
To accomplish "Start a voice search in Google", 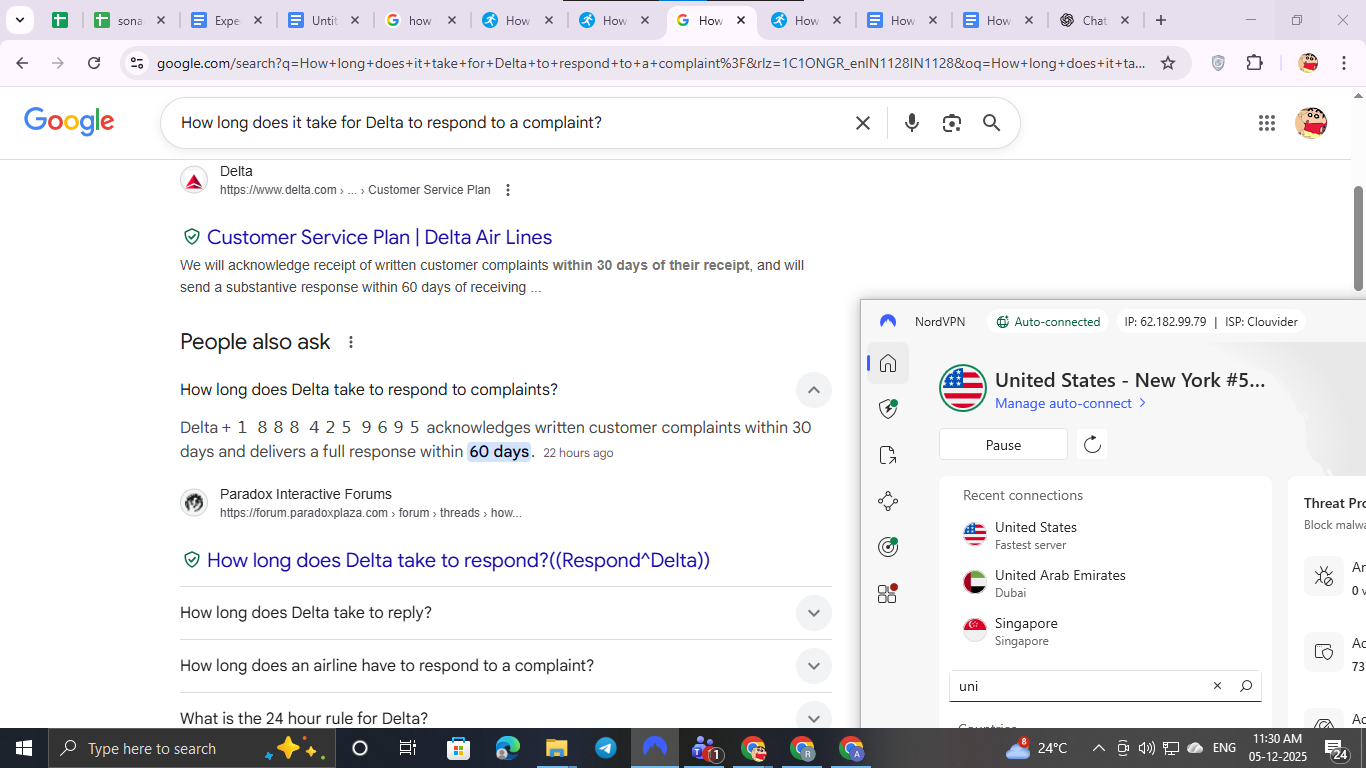I will [x=911, y=122].
